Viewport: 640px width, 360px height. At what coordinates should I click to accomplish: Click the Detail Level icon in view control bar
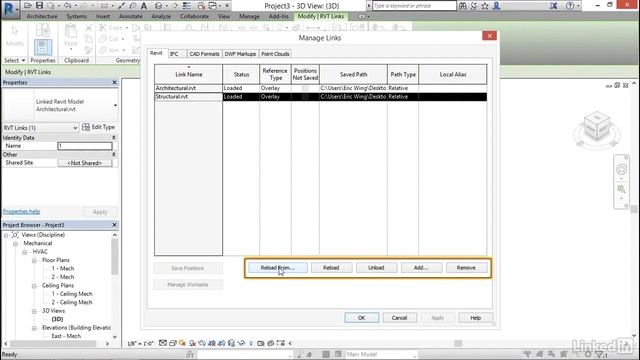(163, 343)
